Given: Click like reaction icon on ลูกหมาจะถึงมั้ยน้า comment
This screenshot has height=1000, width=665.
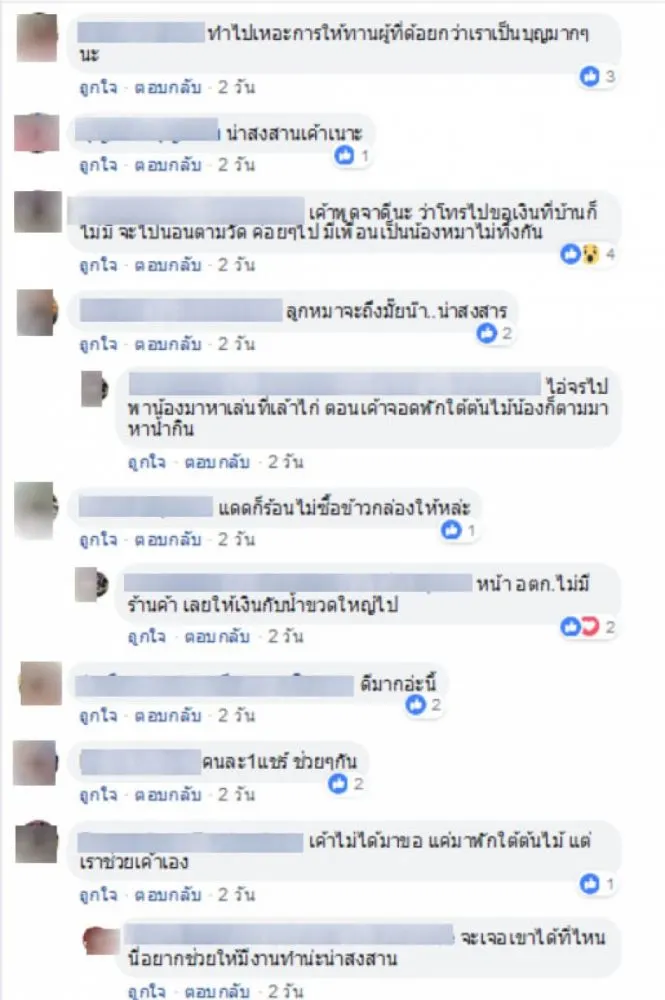Looking at the screenshot, I should 486,333.
